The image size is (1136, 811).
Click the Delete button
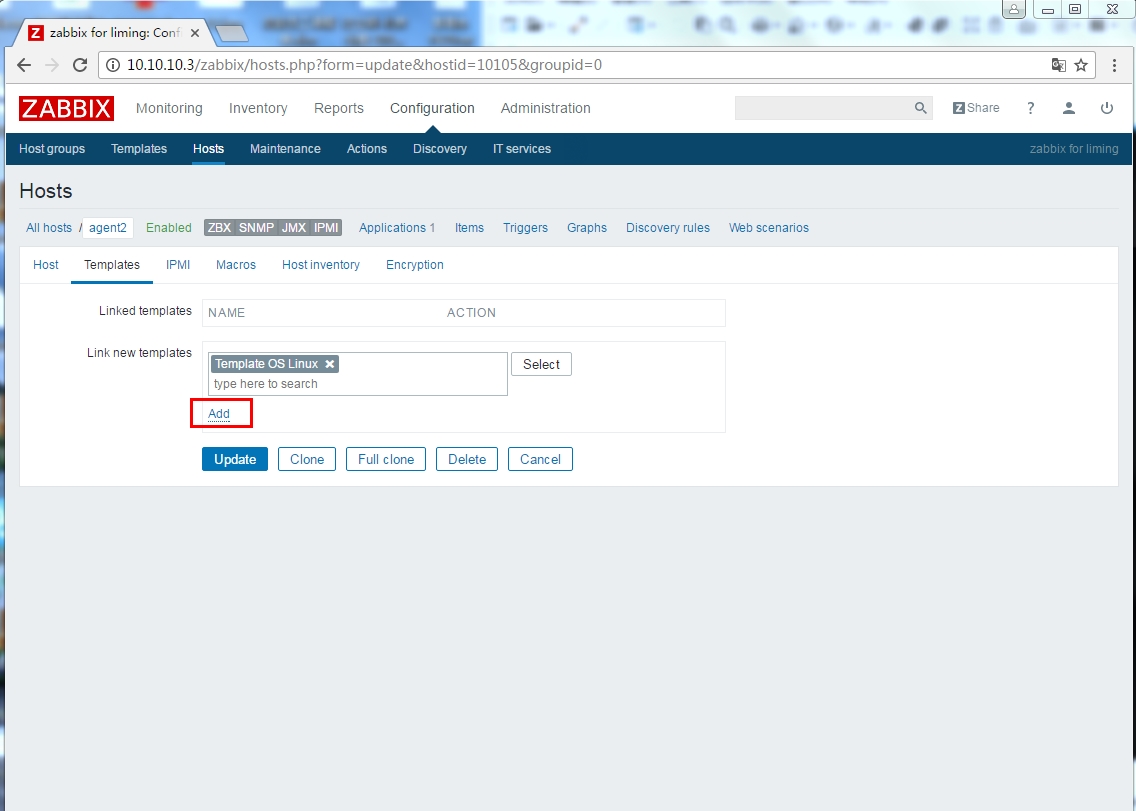point(467,459)
